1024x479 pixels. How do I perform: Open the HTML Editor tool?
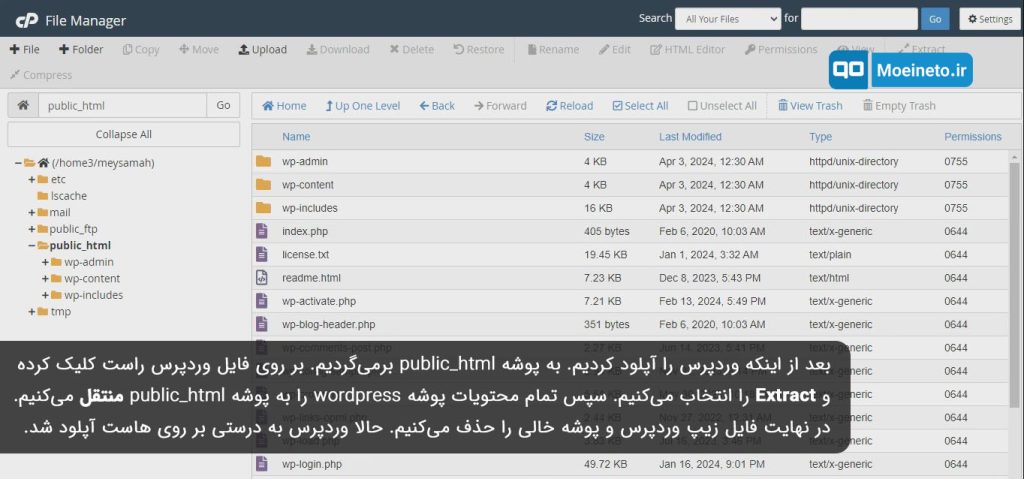pyautogui.click(x=688, y=50)
